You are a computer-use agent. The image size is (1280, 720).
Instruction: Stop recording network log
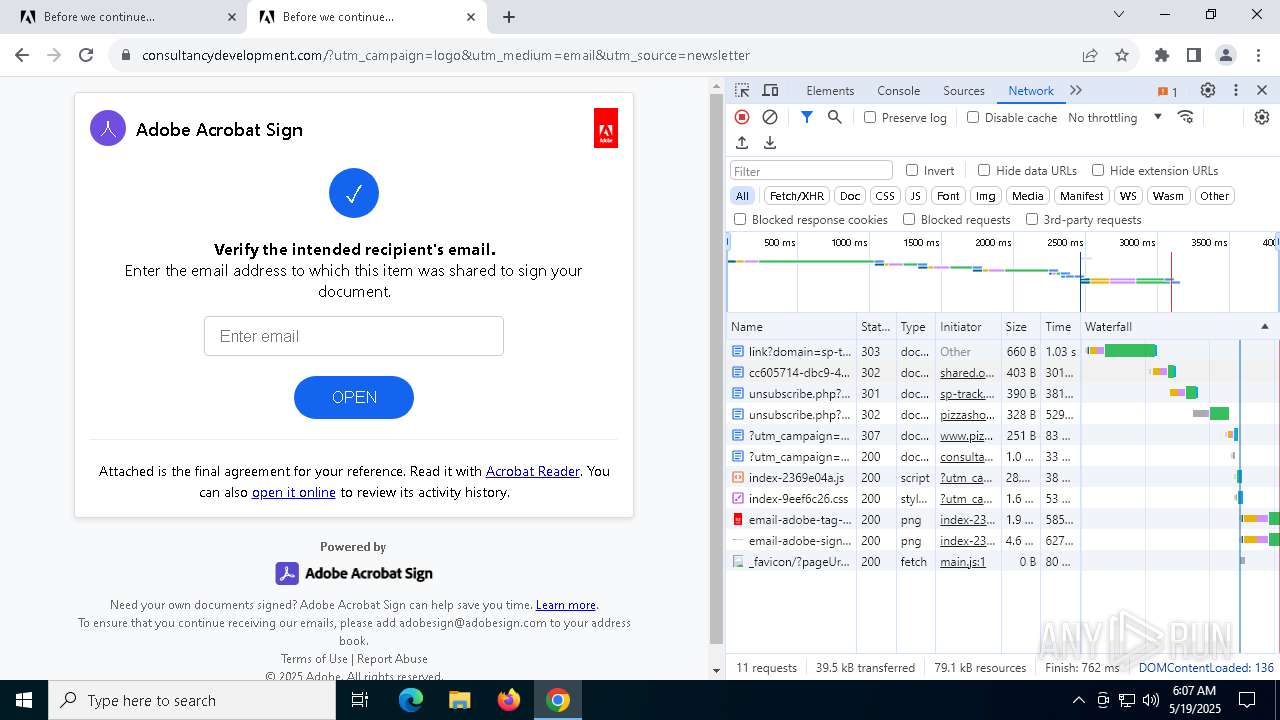point(742,117)
